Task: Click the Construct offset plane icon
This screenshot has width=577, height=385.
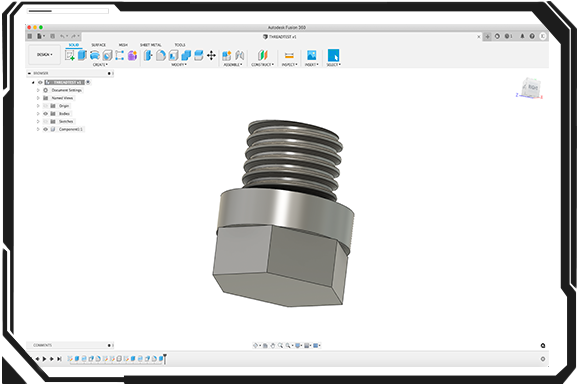Action: [262, 56]
